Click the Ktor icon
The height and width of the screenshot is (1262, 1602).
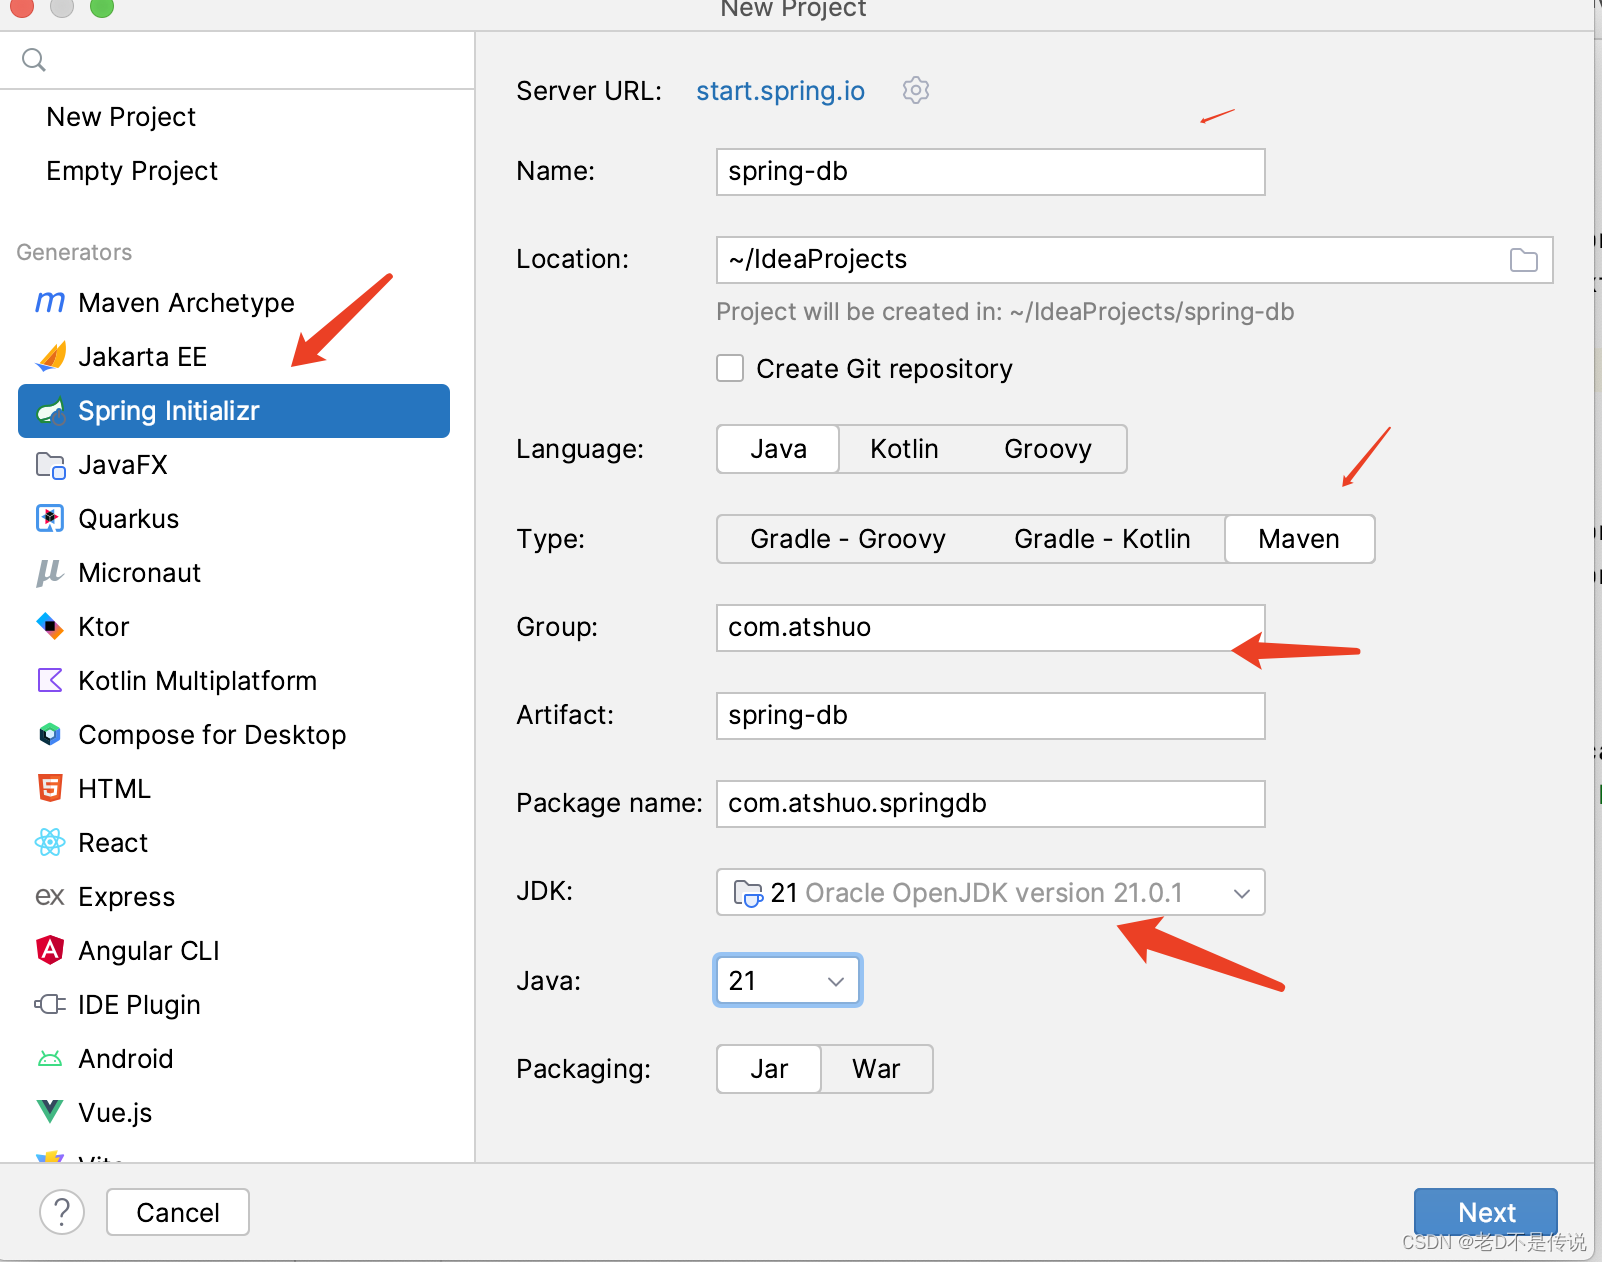(x=50, y=626)
